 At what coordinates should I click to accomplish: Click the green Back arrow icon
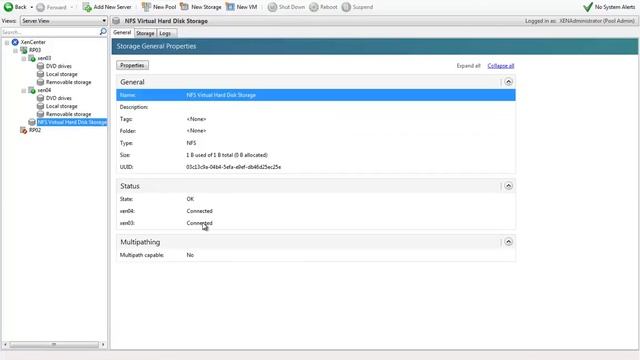click(x=8, y=7)
